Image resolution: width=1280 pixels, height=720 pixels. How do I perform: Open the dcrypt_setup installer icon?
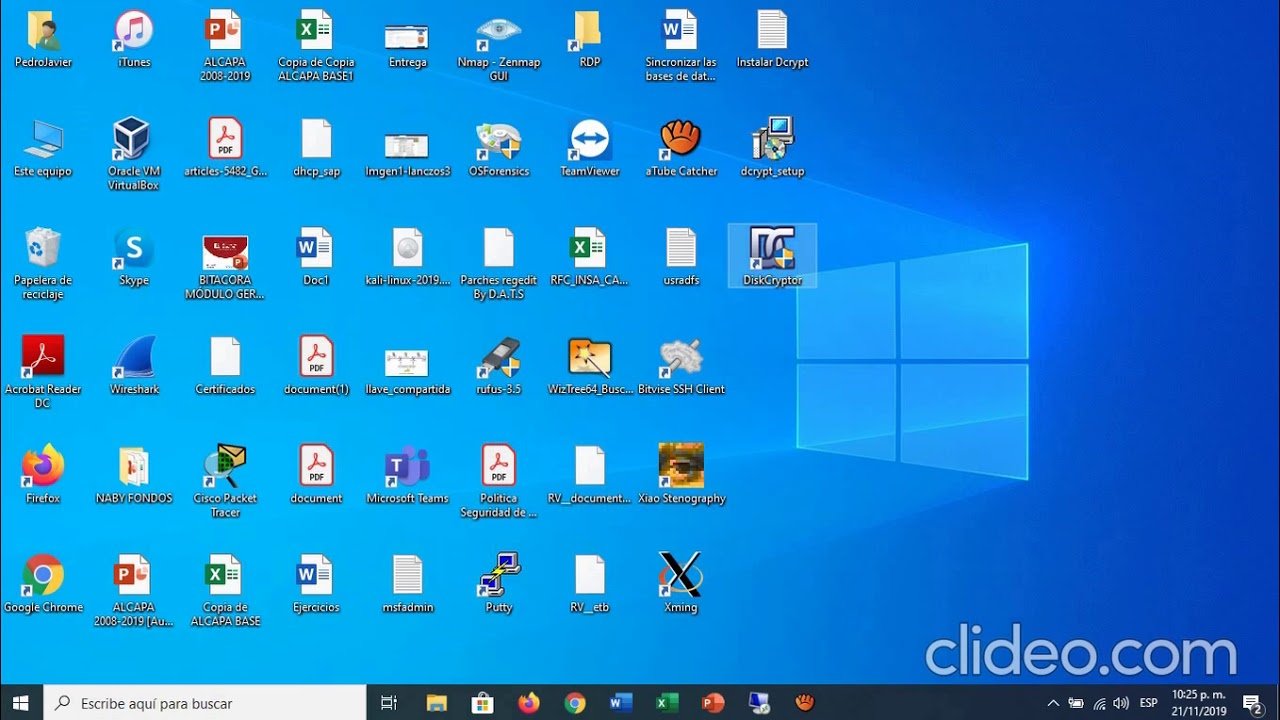click(772, 147)
